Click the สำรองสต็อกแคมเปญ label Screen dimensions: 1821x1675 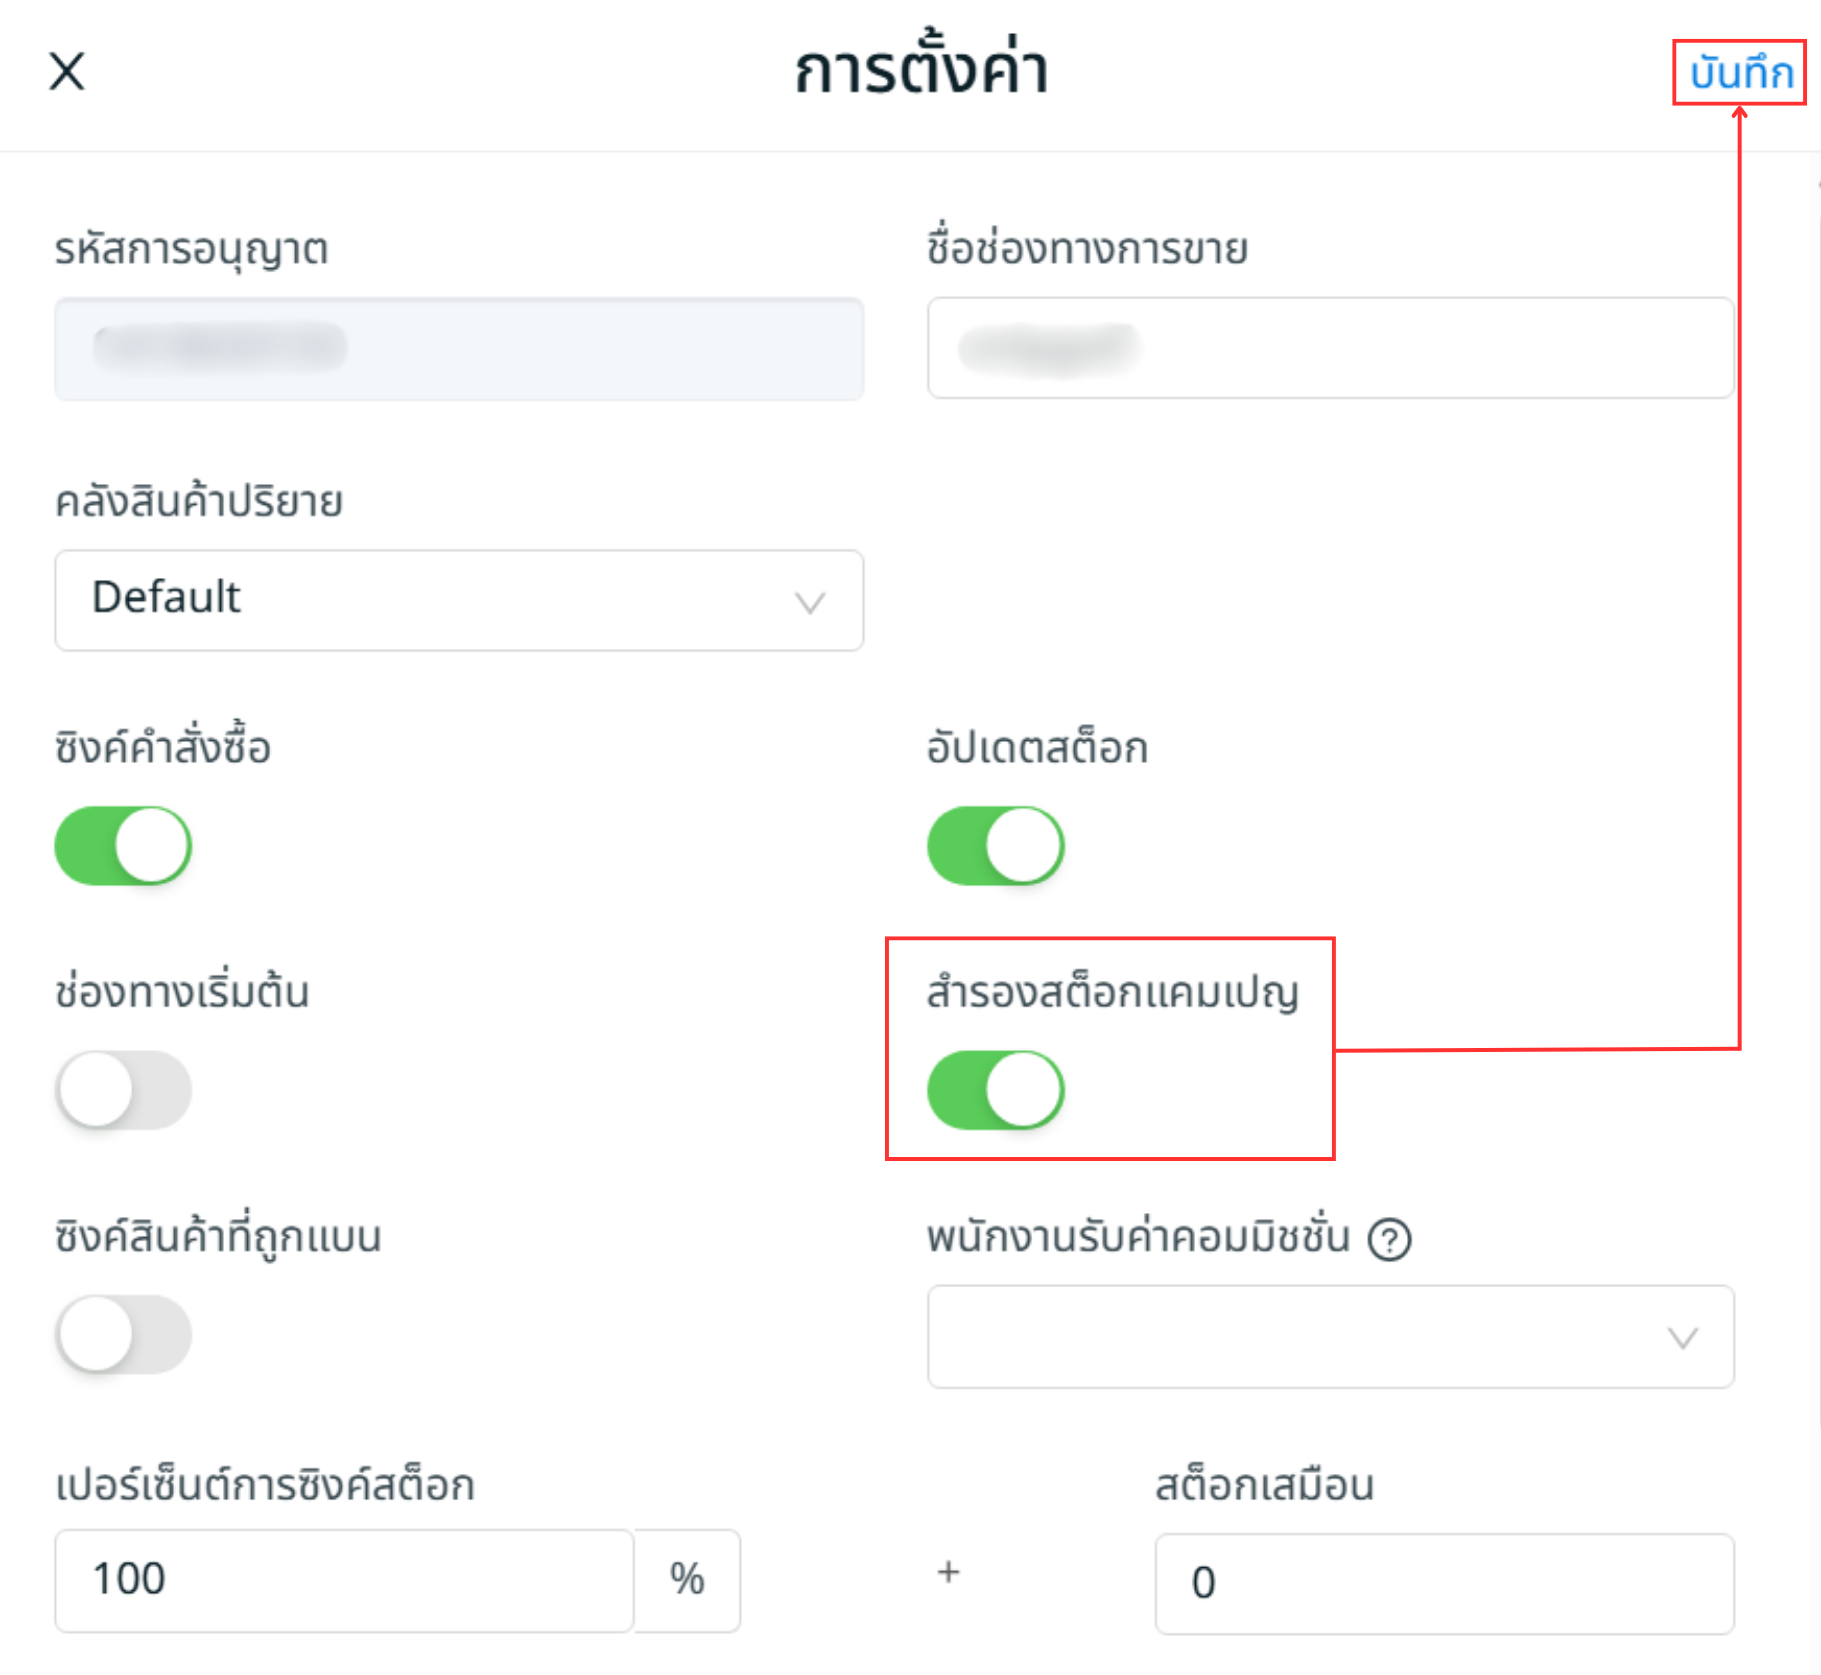(1112, 993)
